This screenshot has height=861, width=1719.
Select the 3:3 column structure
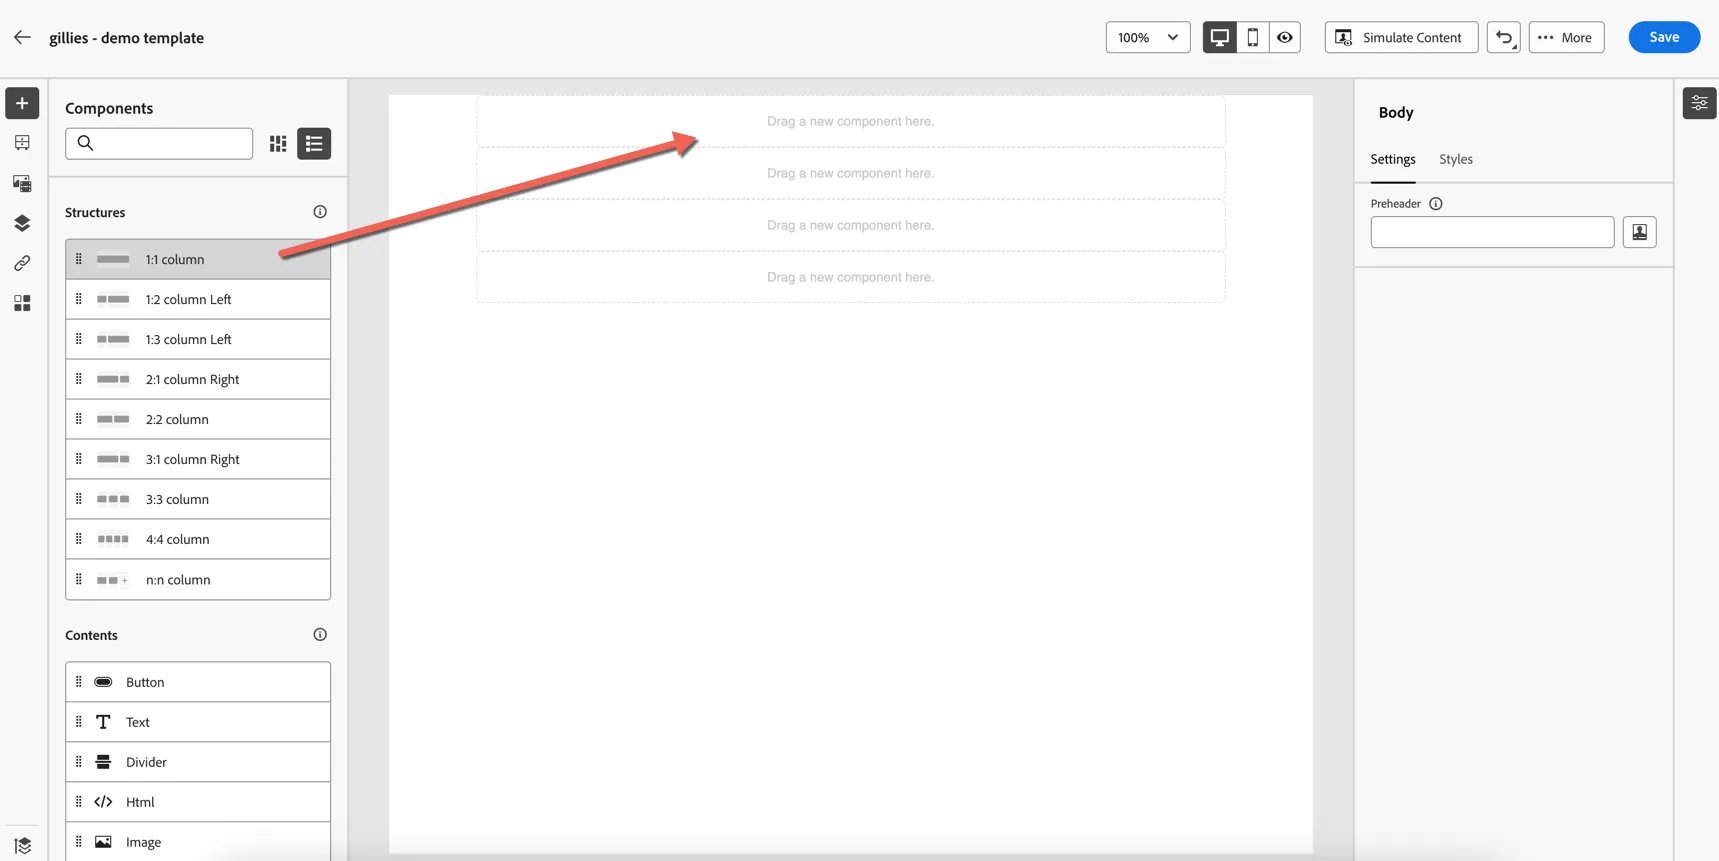(198, 499)
